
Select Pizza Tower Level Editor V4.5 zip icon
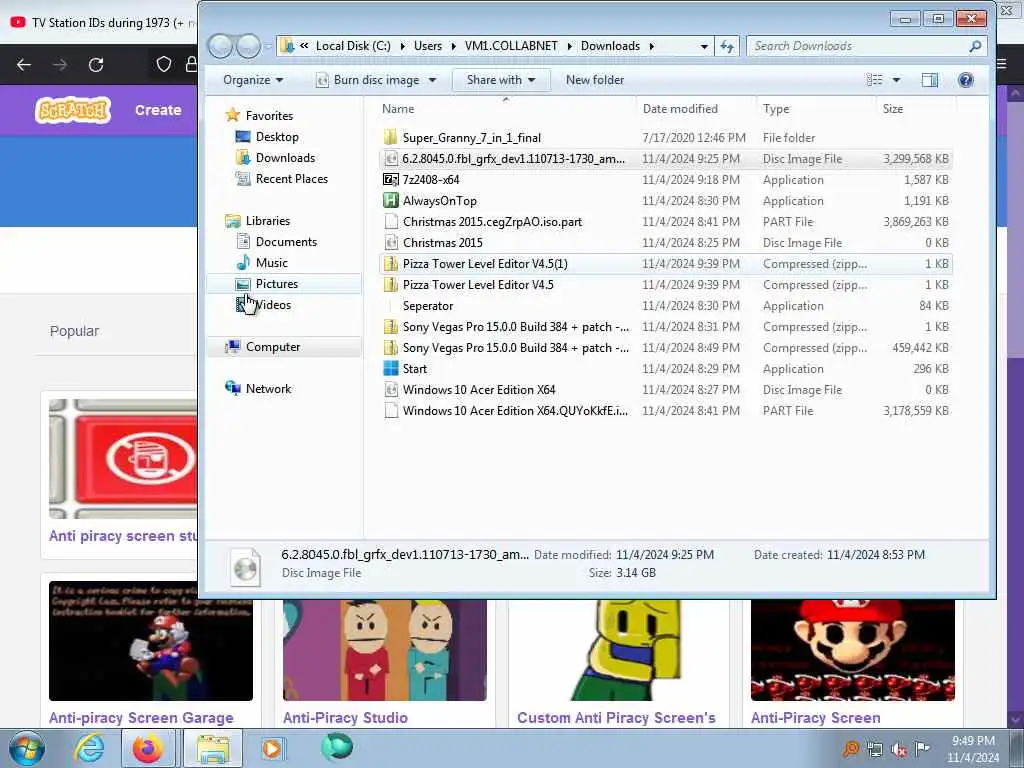(391, 285)
